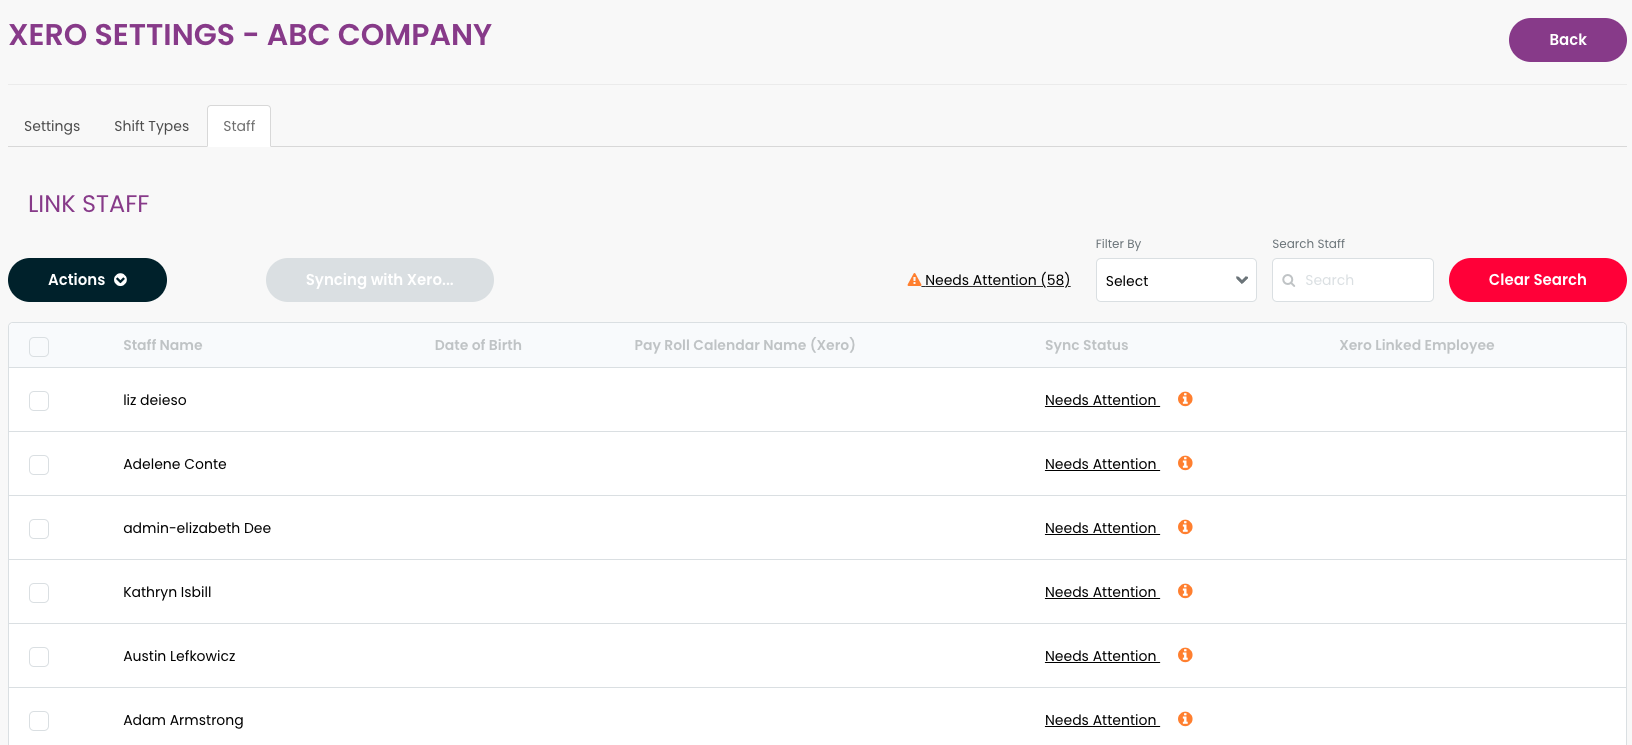Viewport: 1632px width, 745px height.
Task: Click the staff name Kathryn Isbill
Action: 167,592
